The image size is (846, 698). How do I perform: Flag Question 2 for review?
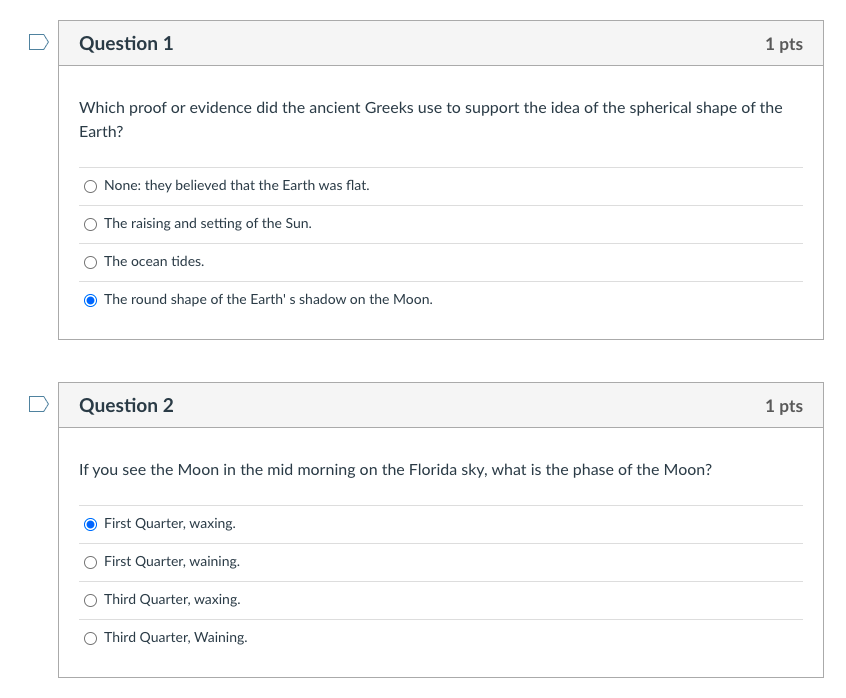(38, 405)
